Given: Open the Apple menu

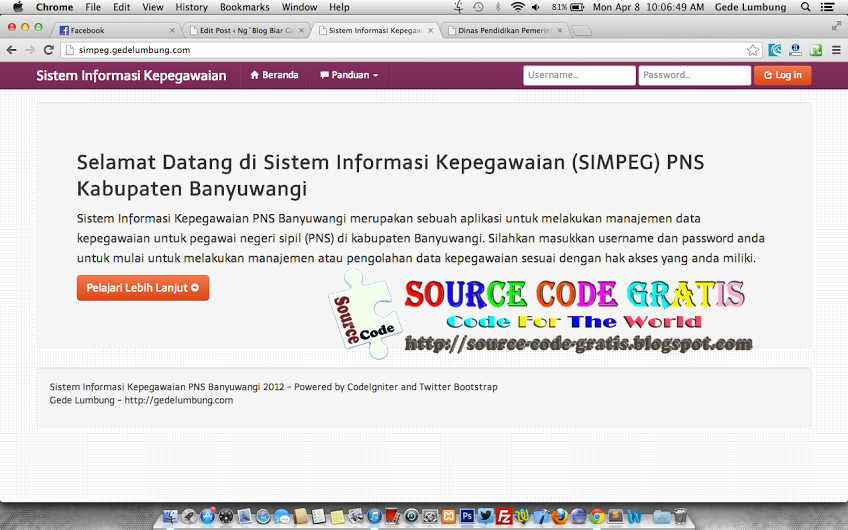Looking at the screenshot, I should point(18,7).
